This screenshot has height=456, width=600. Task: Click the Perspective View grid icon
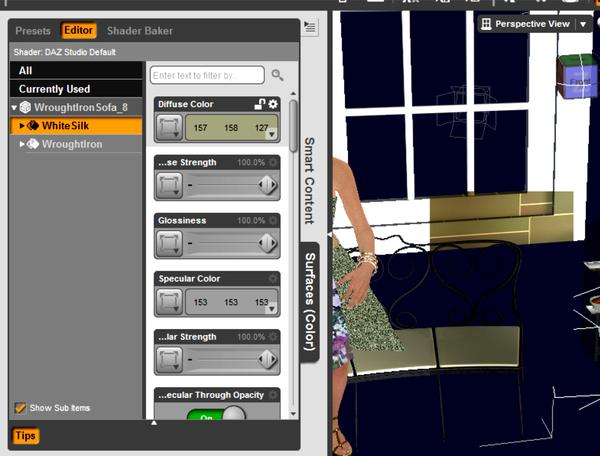tap(486, 24)
